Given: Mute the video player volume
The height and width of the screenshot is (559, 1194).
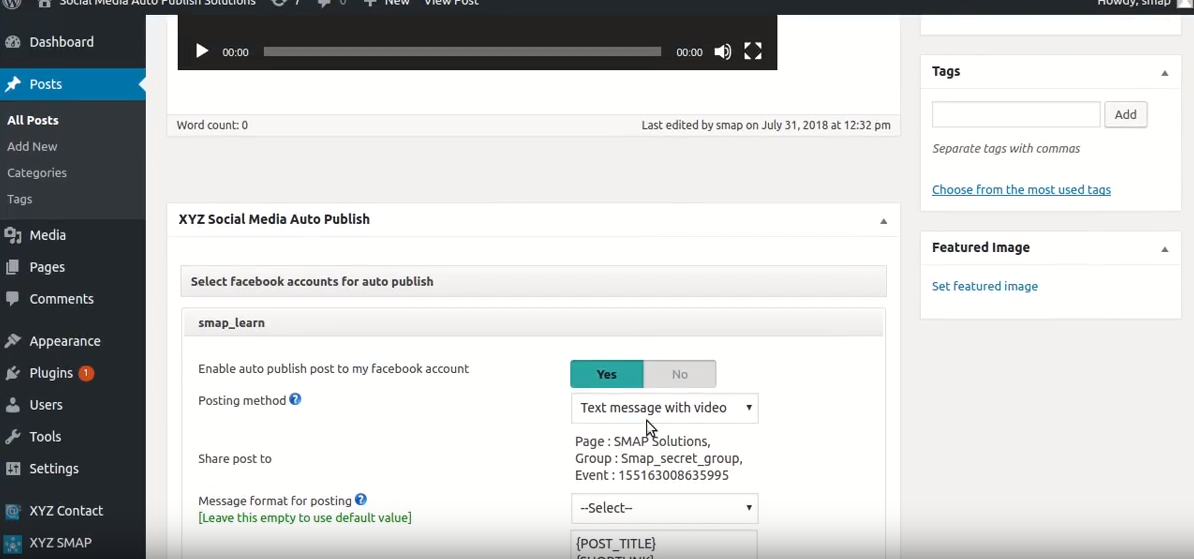Looking at the screenshot, I should 722,52.
